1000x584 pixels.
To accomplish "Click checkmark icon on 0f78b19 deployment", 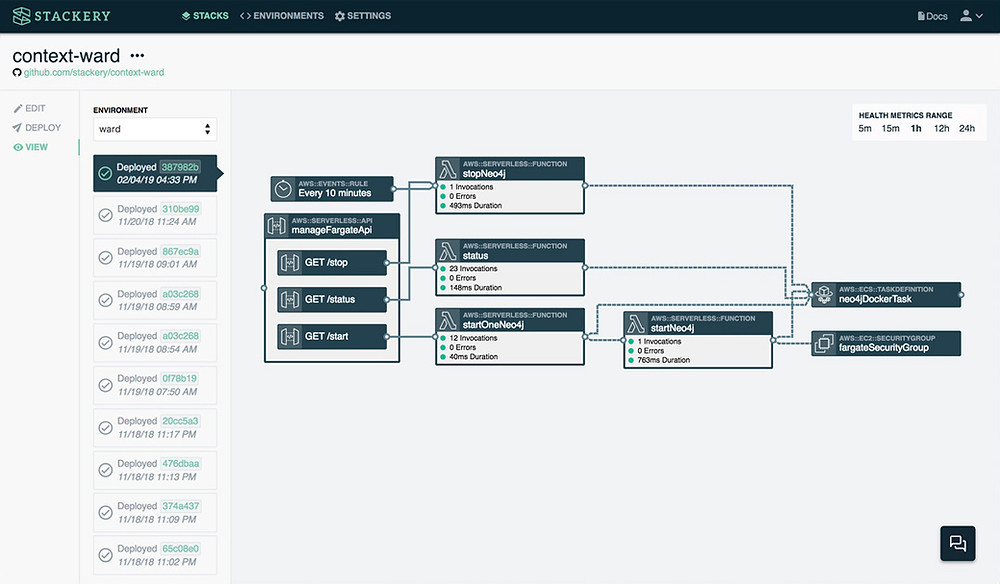I will coord(106,385).
